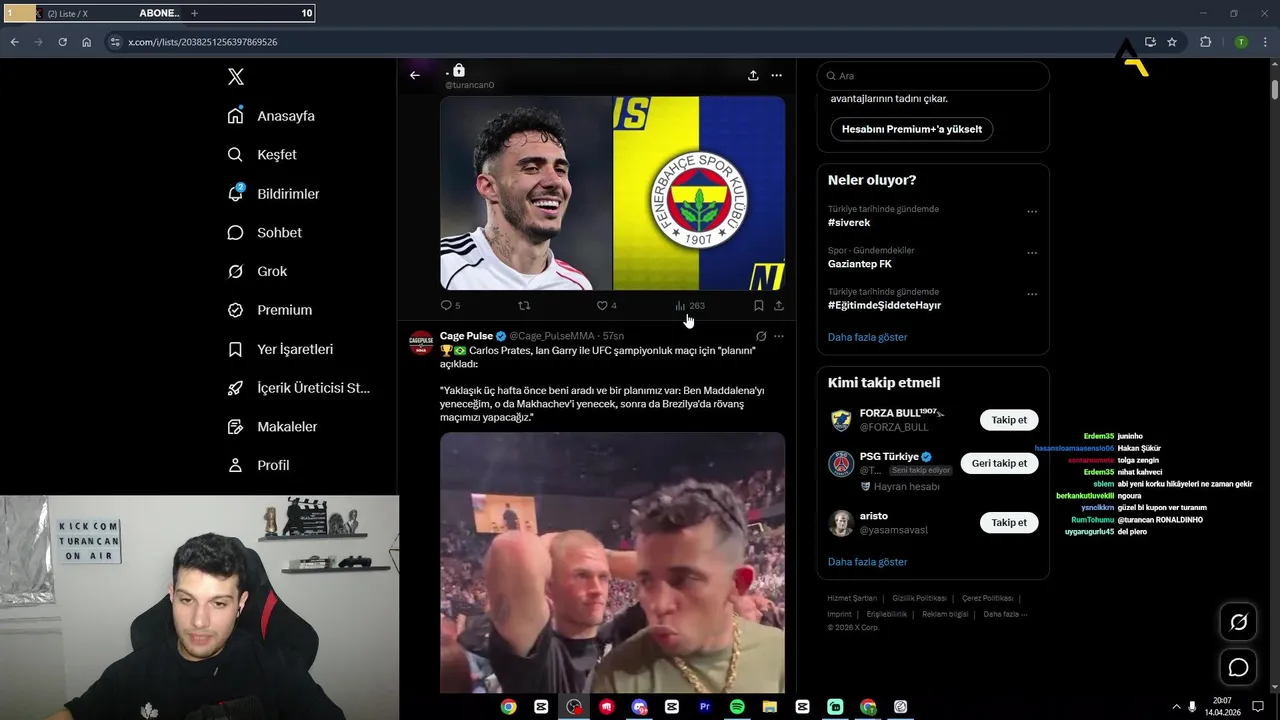The image size is (1280, 720).
Task: Play the Cage Pulse UFC video
Action: pyautogui.click(x=612, y=562)
